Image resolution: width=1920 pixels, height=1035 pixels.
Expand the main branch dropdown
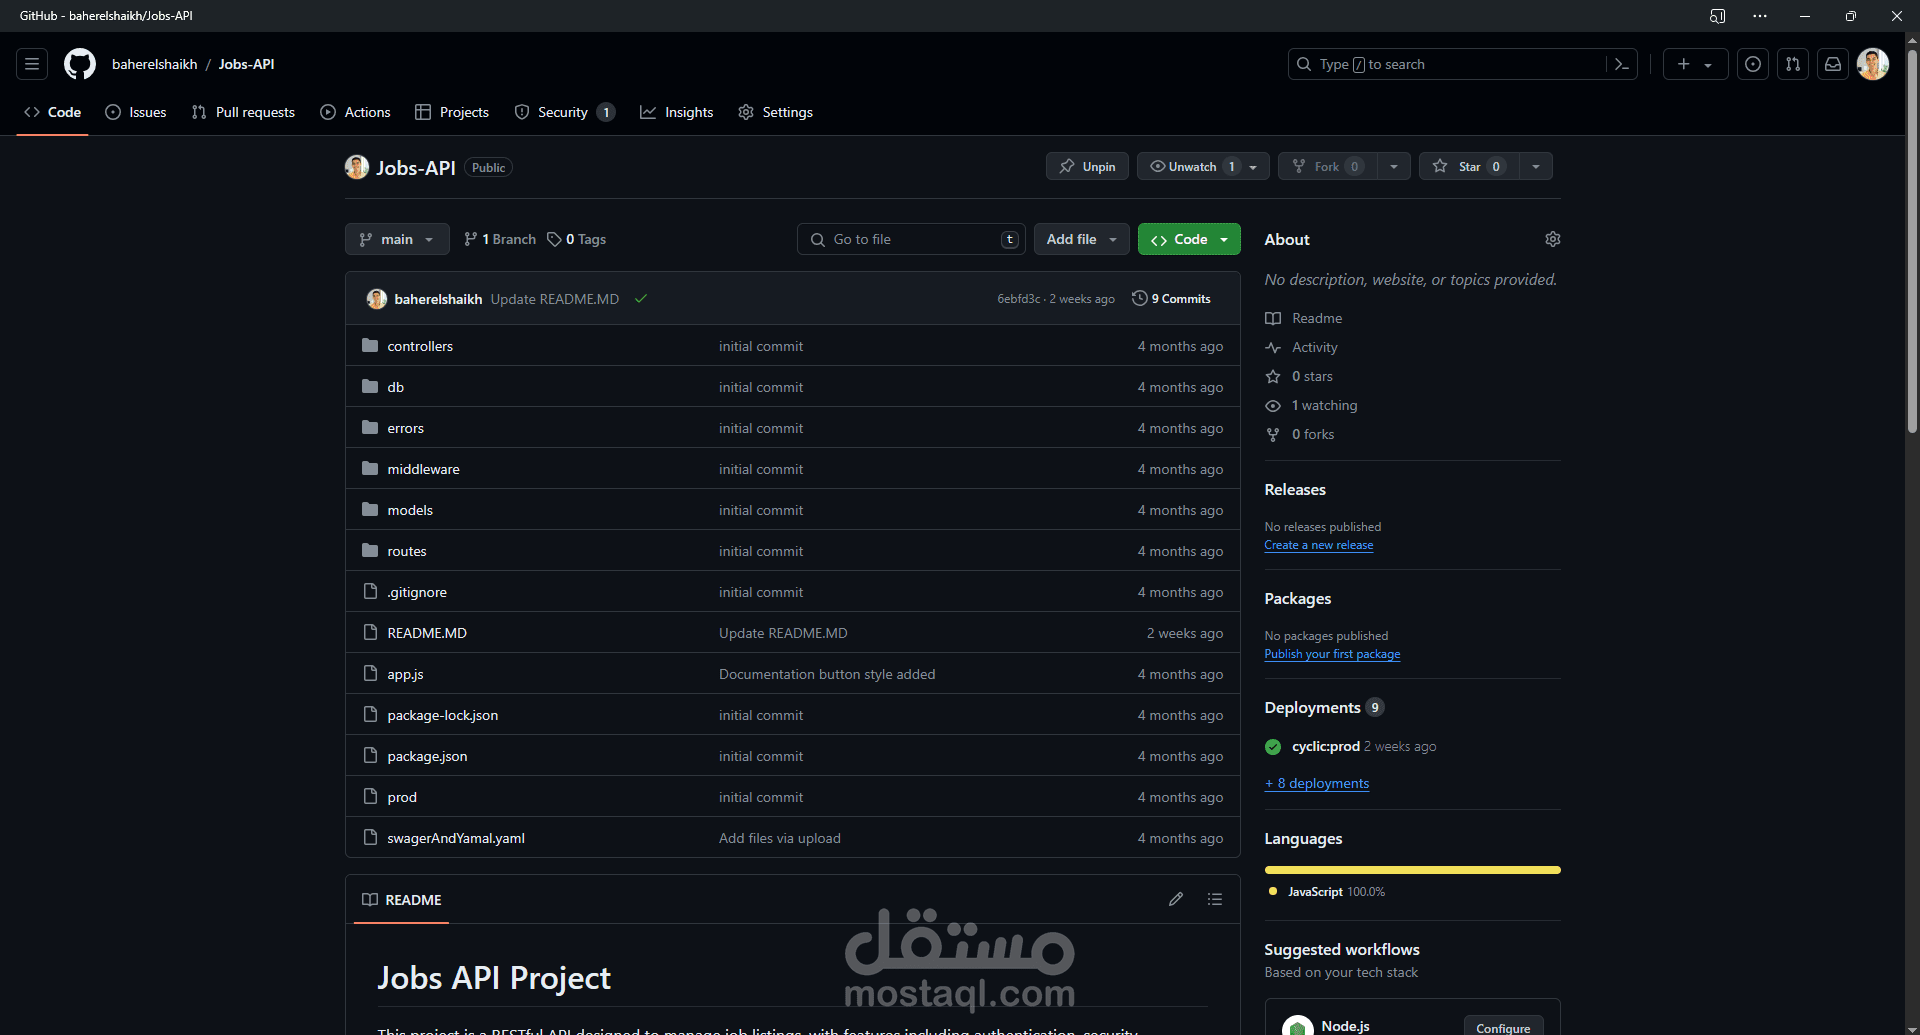(x=397, y=239)
